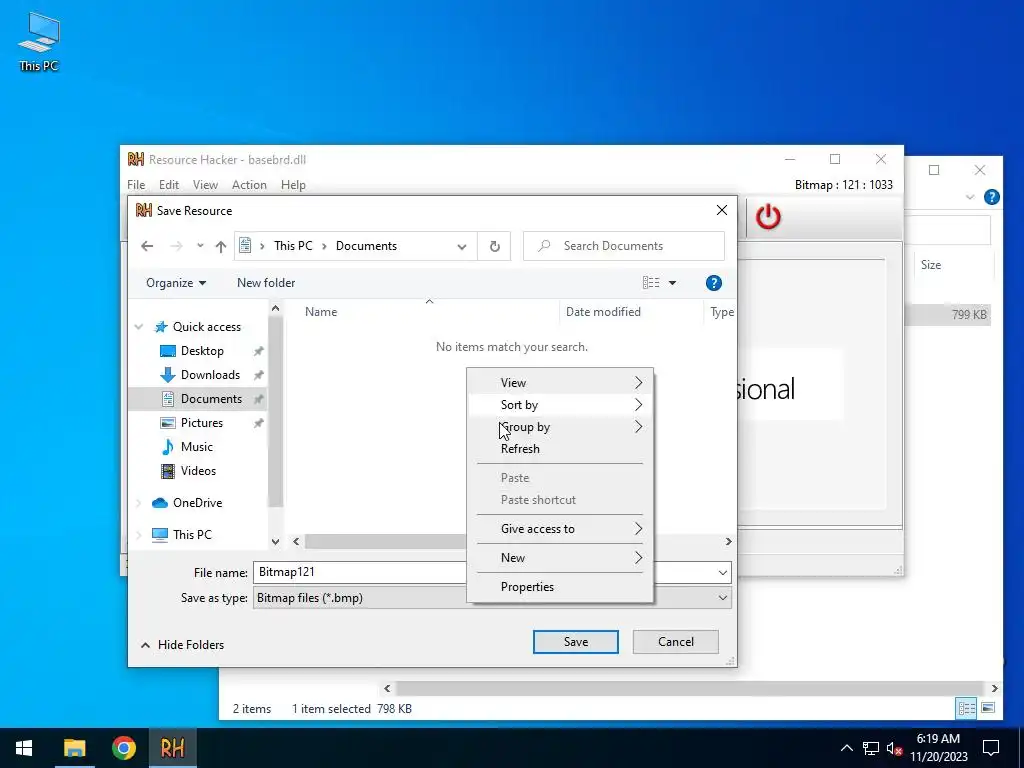The width and height of the screenshot is (1024, 768).
Task: Click Documents in the address breadcrumb
Action: (x=366, y=246)
